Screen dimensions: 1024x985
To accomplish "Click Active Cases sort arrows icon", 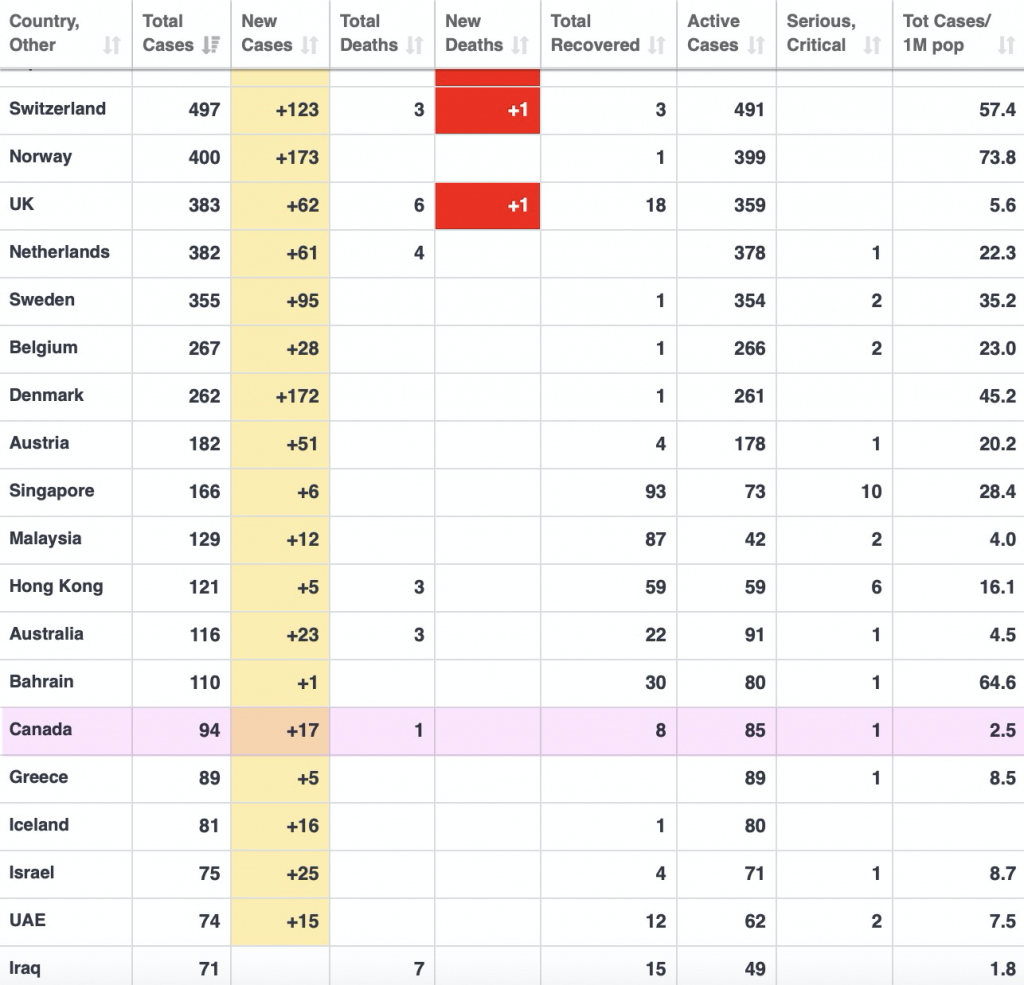I will coord(757,46).
